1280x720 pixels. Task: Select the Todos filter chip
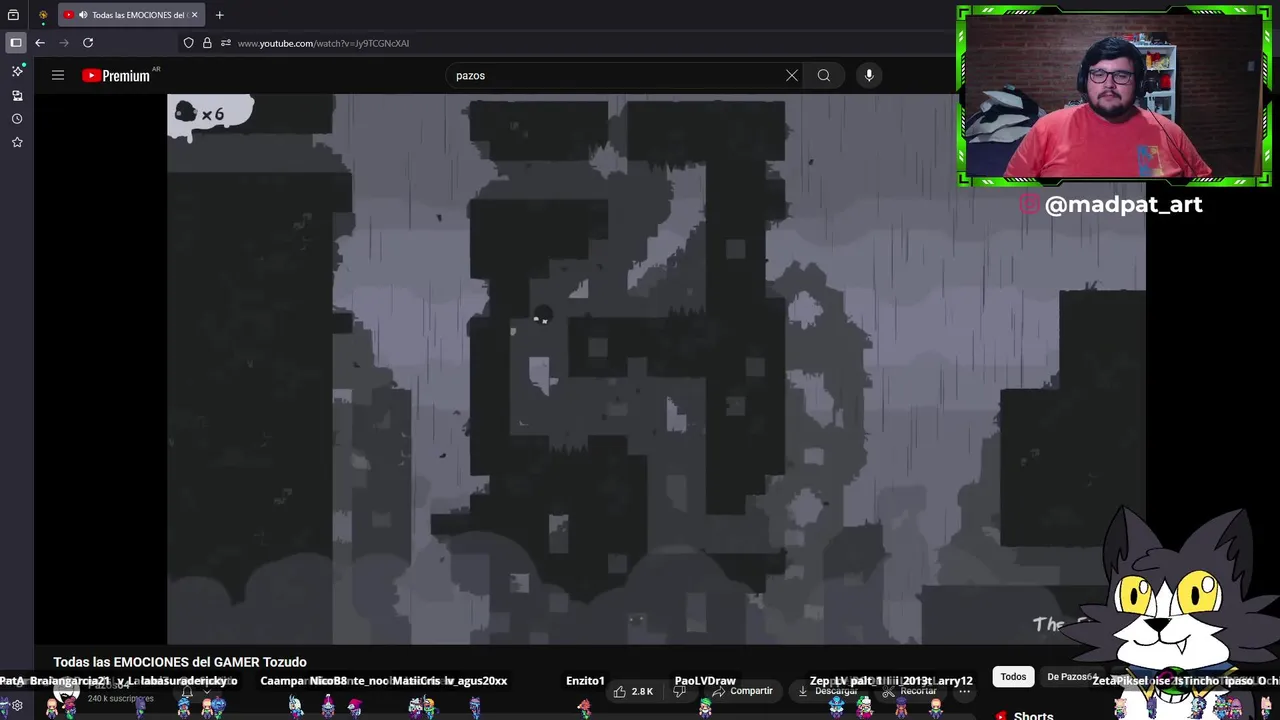tap(1013, 677)
